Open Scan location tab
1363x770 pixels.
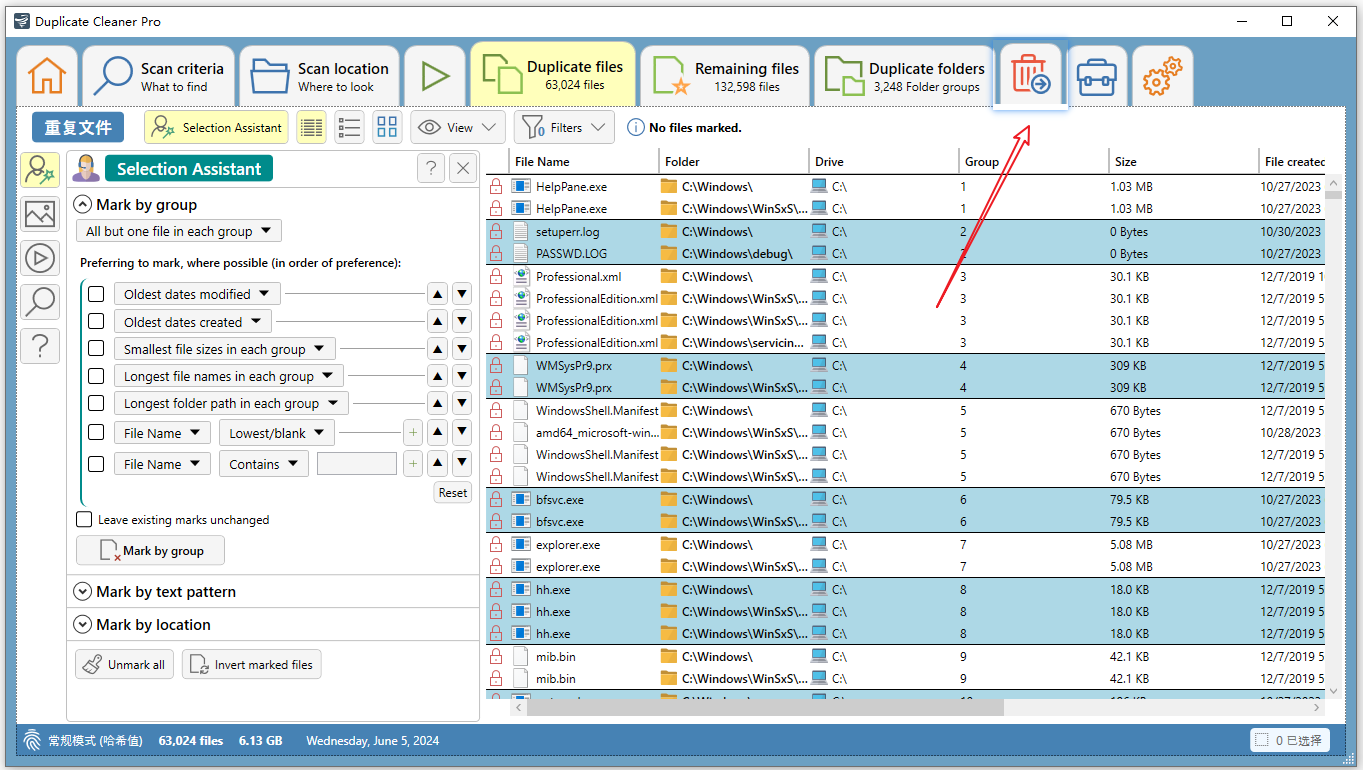[319, 76]
